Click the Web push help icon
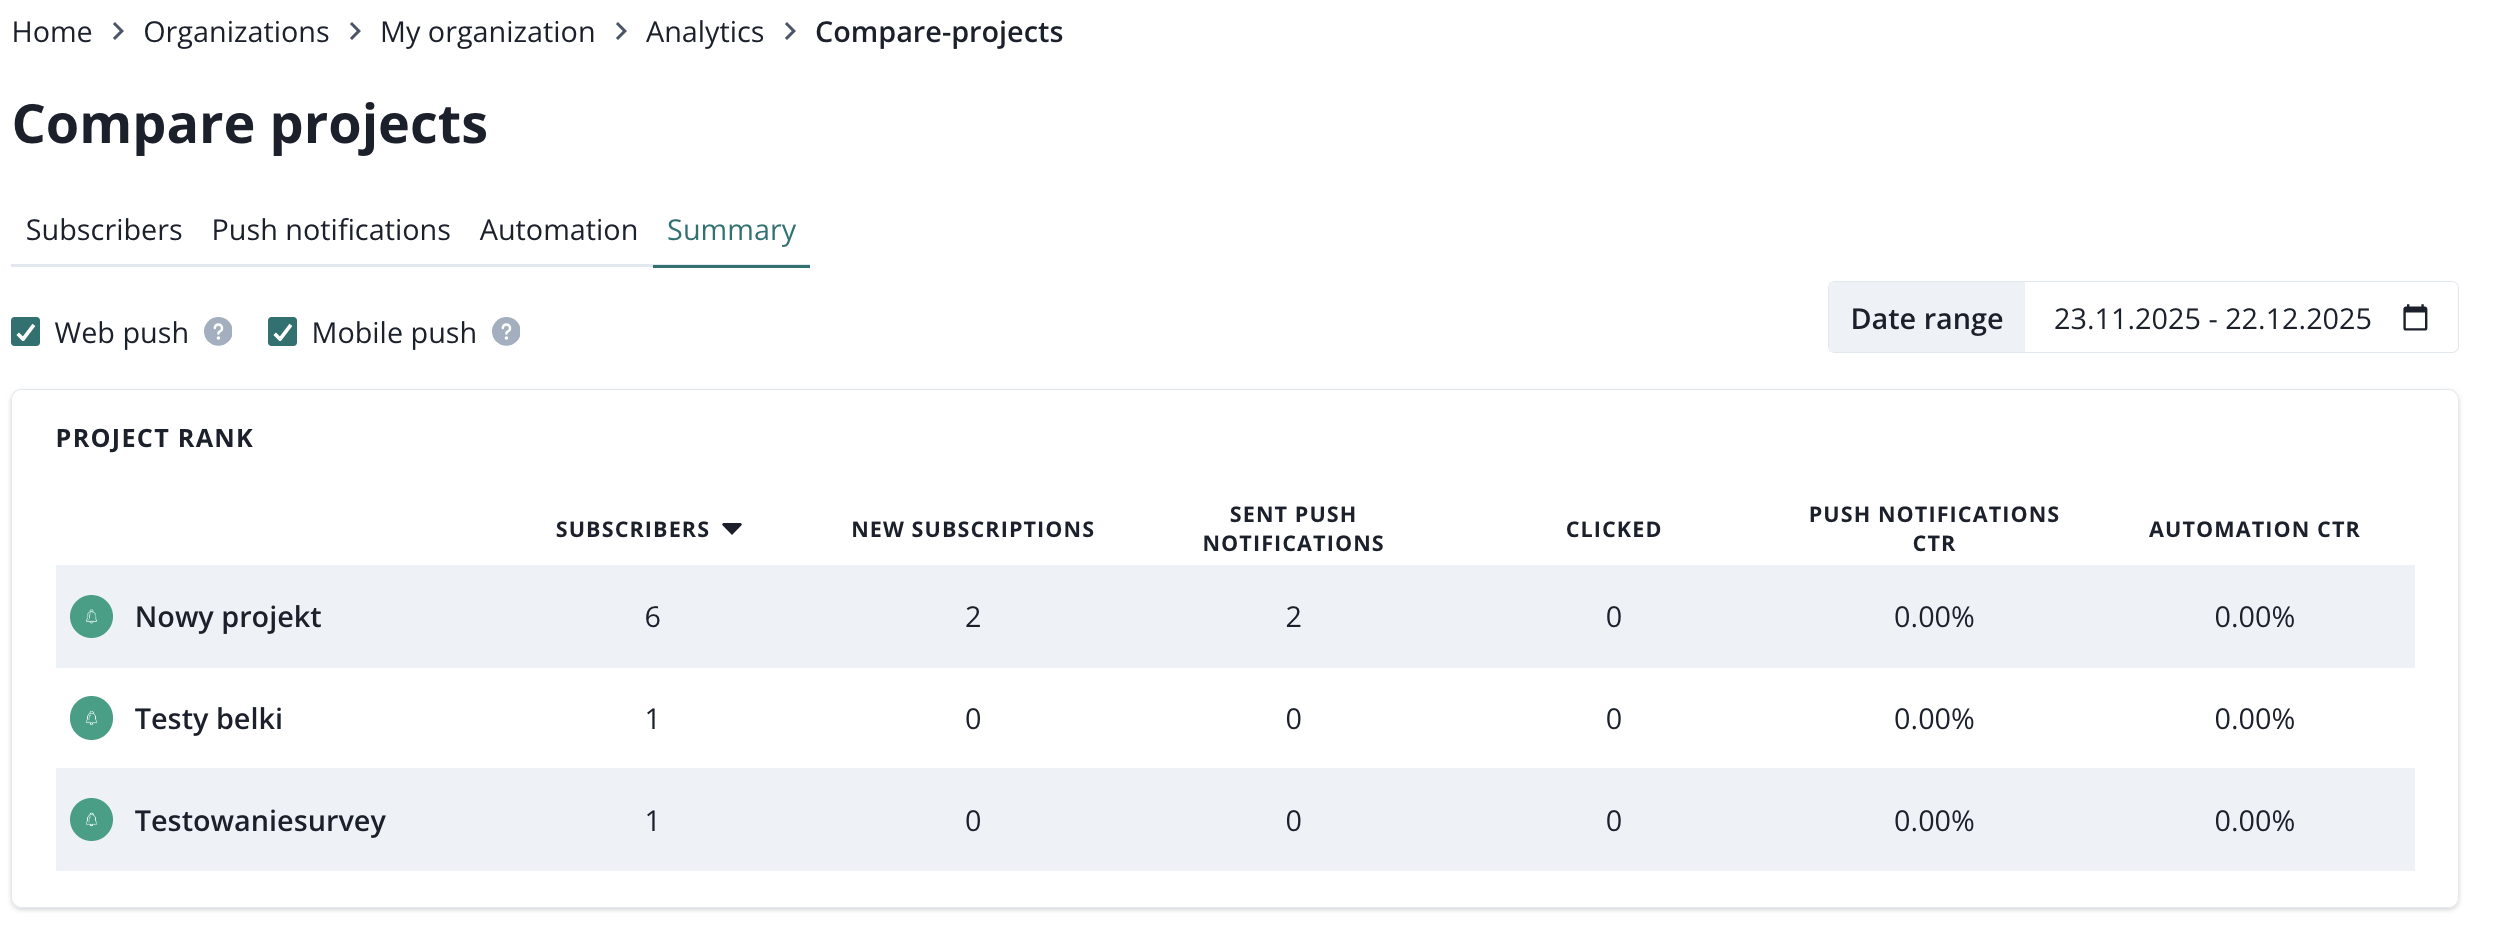Viewport: 2508px width, 940px height. [x=218, y=332]
